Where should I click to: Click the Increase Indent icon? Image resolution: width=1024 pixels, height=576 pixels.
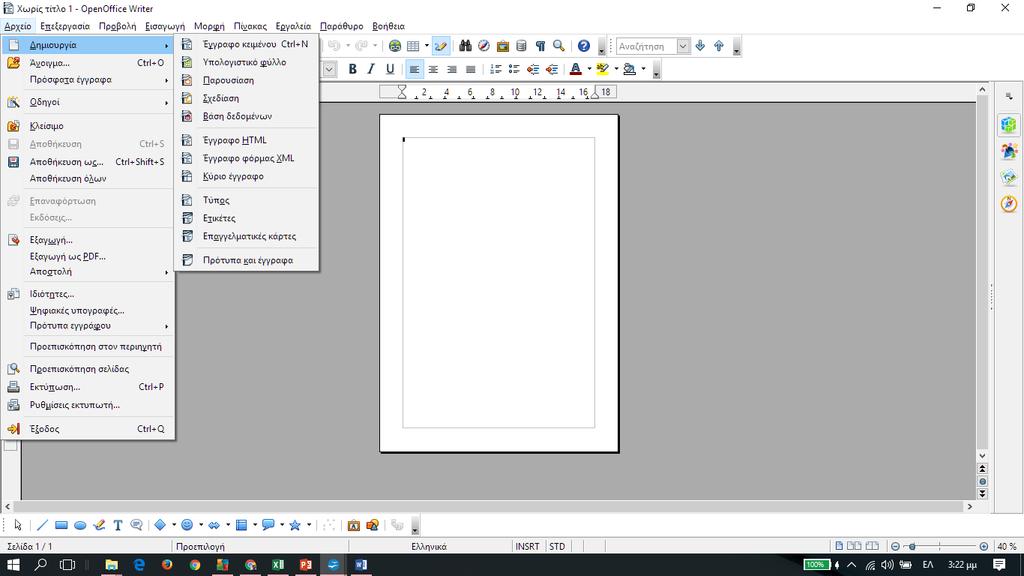552,69
